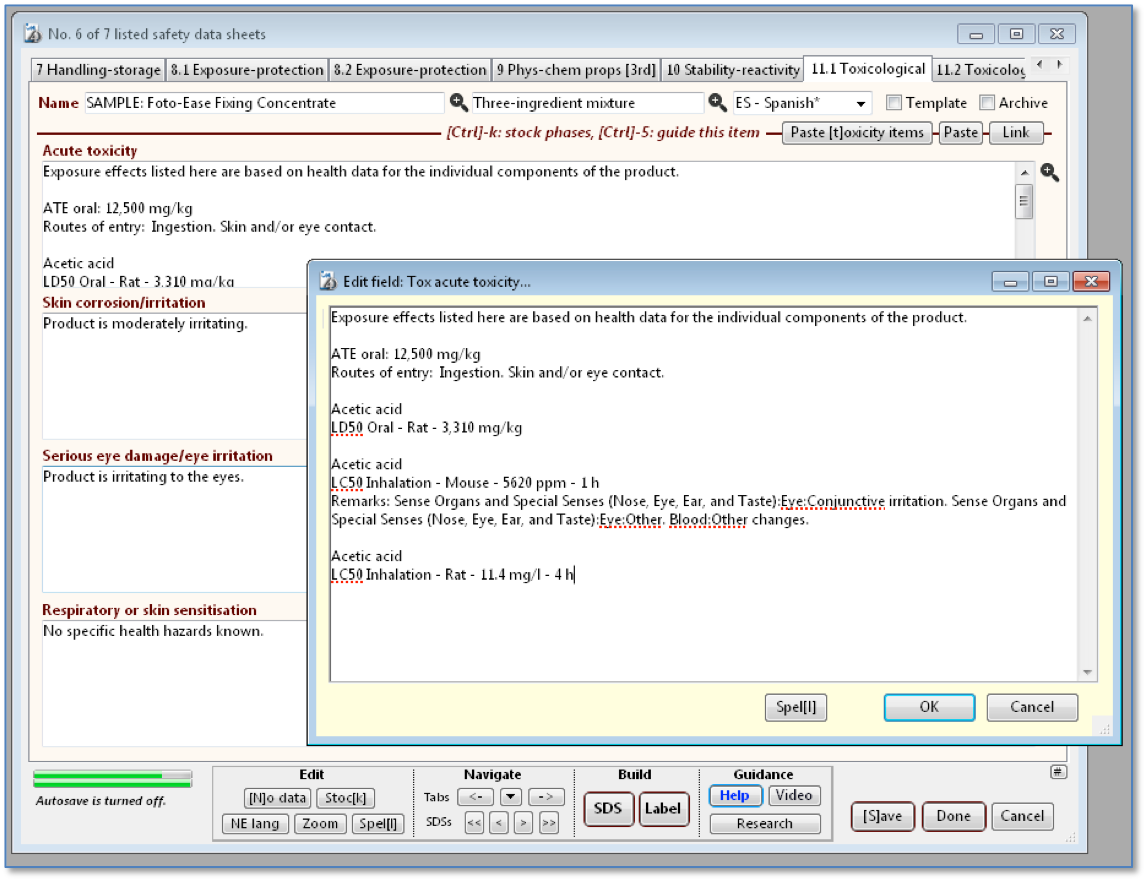Switch to 8.1 Exposure-protection tab
1145x881 pixels.
(247, 70)
